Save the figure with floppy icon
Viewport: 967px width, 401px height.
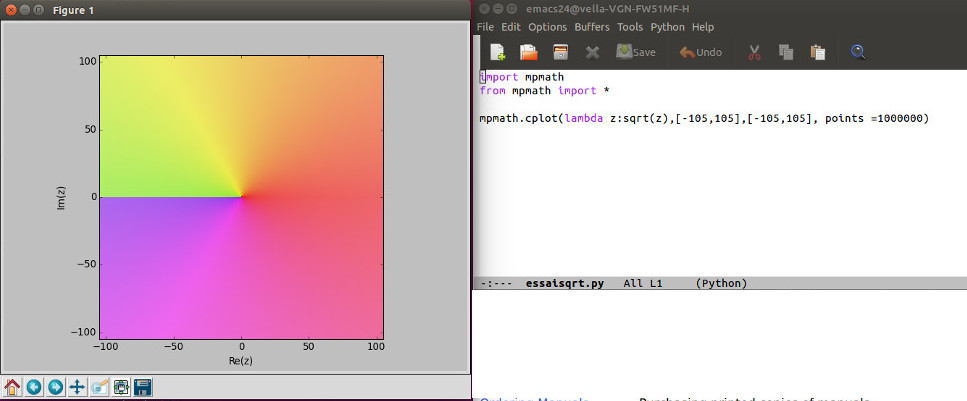pyautogui.click(x=142, y=387)
